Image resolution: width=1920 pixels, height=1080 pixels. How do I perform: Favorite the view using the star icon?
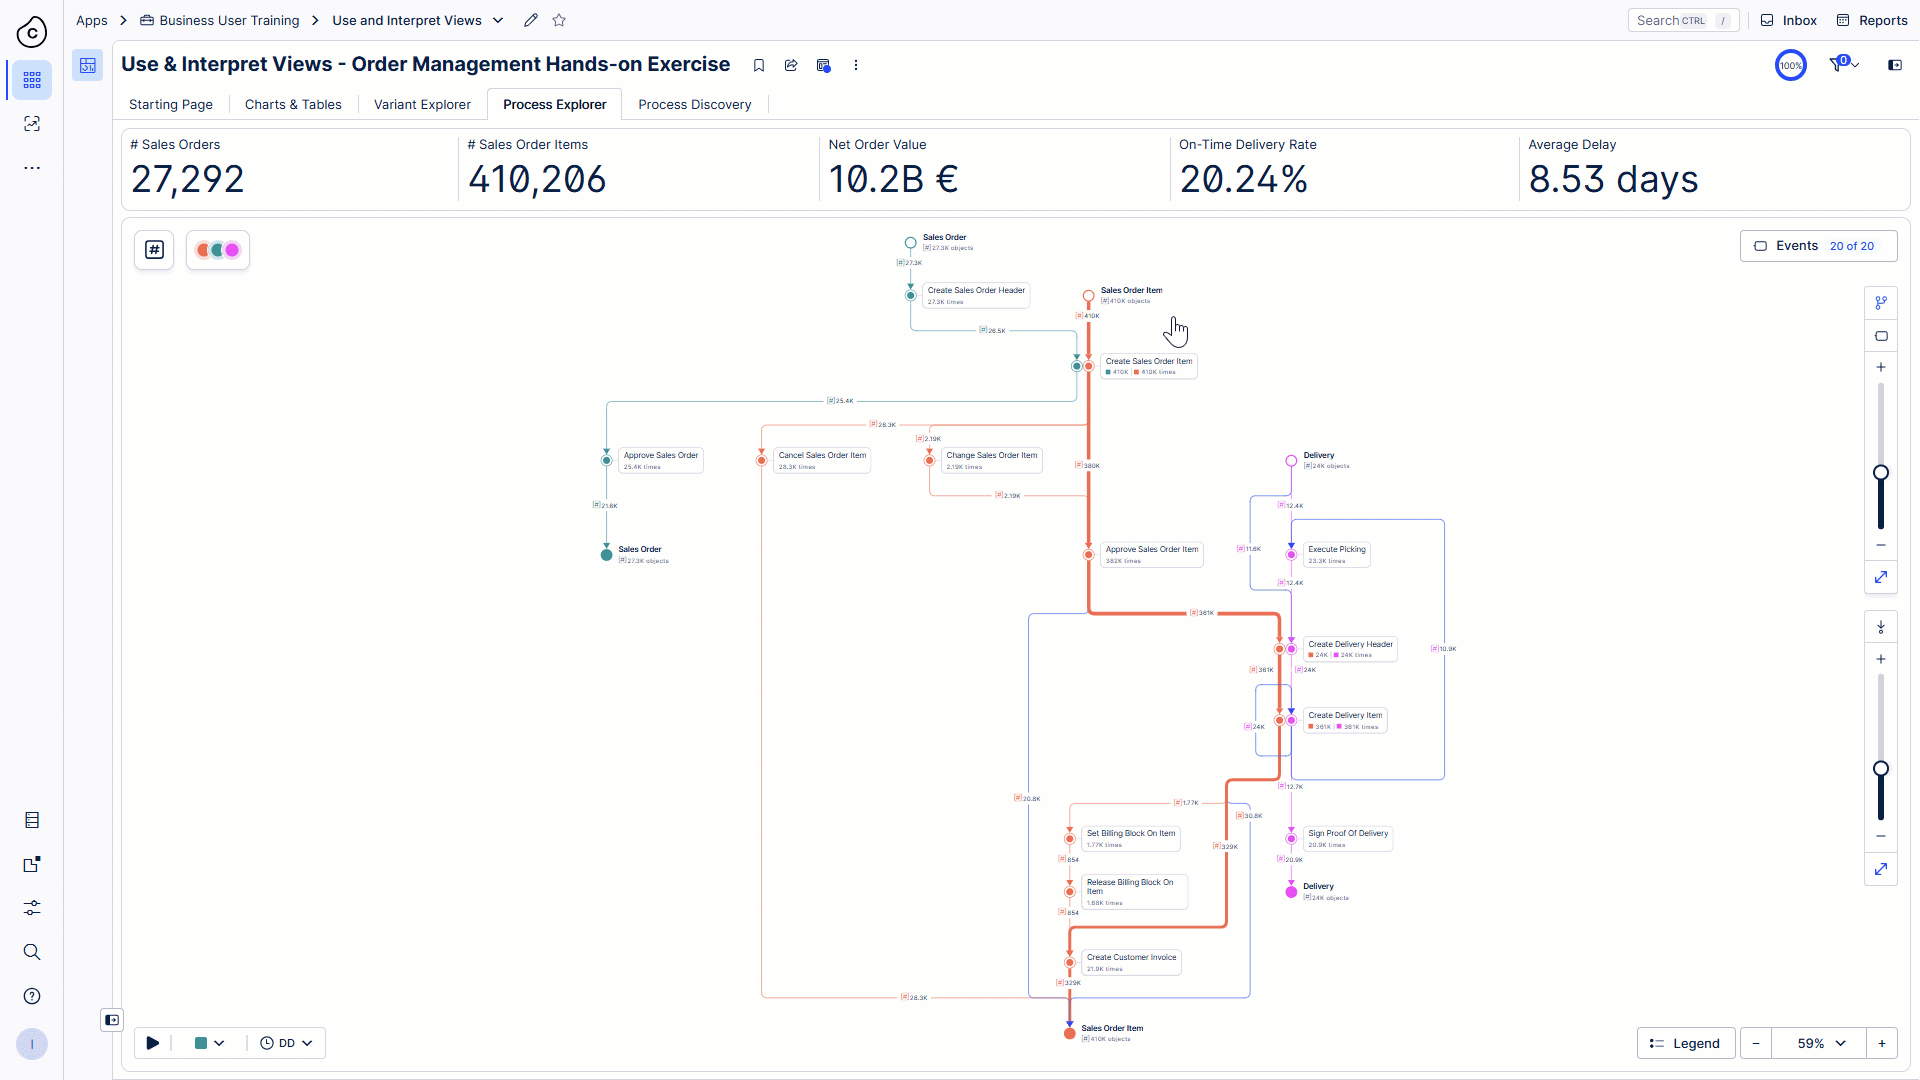[x=559, y=20]
